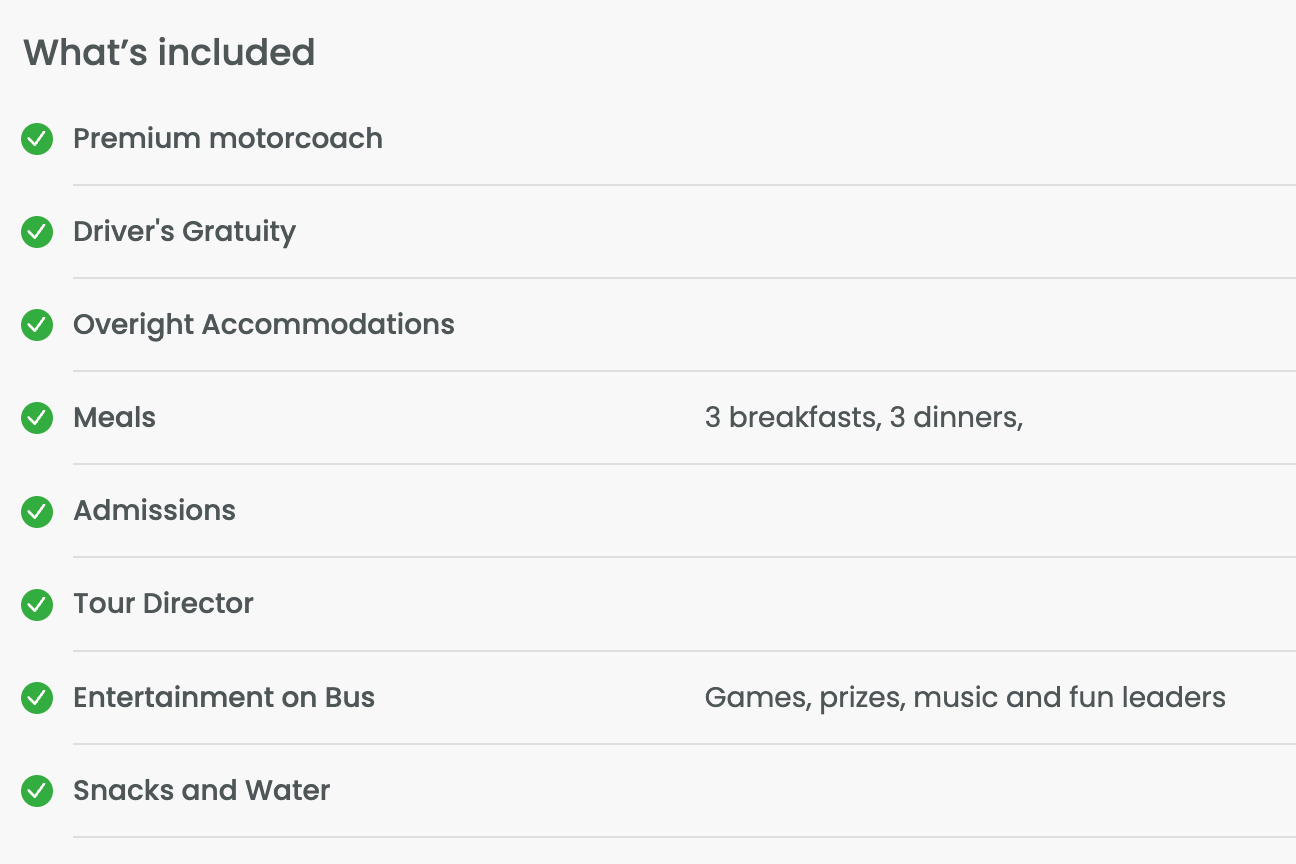Select the Admissions list item
Screen dimensions: 1296x864
point(154,510)
